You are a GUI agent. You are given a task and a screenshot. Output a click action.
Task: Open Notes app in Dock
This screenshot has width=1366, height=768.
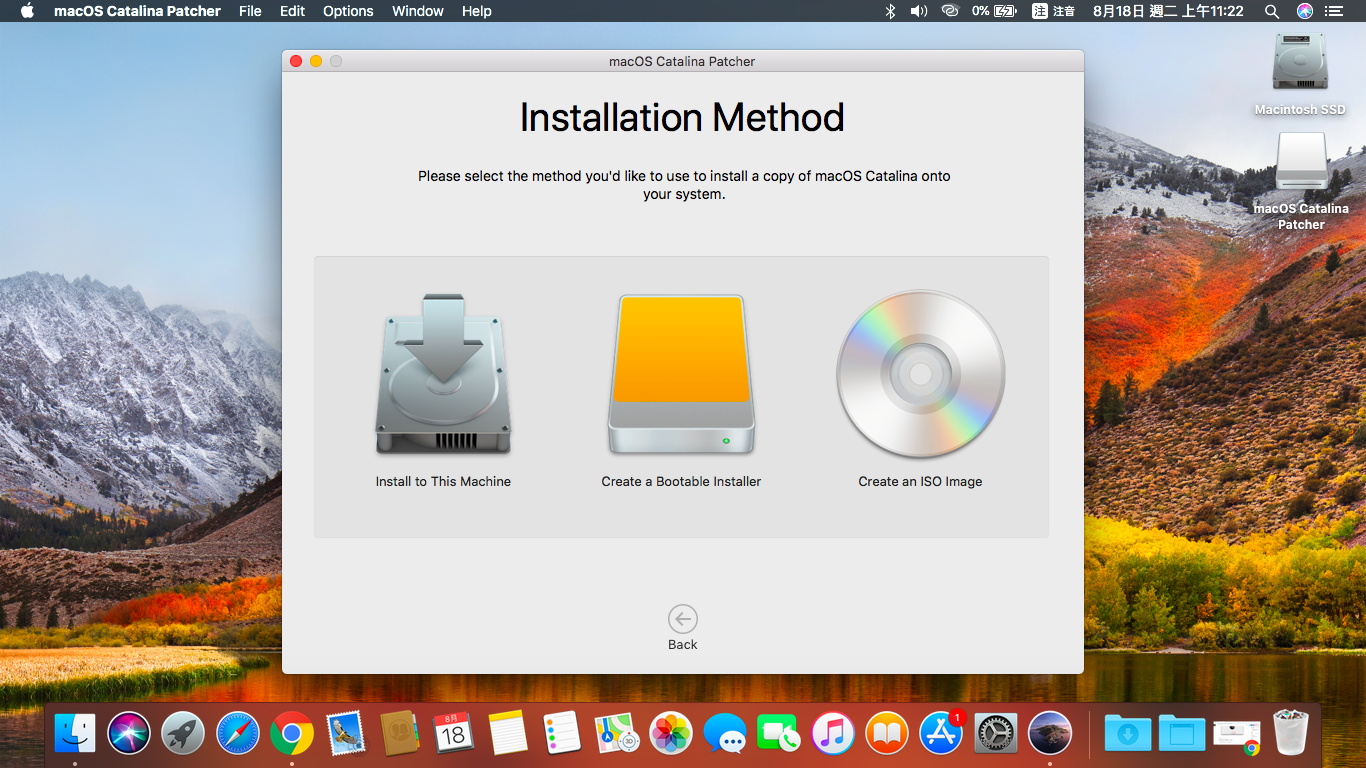tap(508, 734)
